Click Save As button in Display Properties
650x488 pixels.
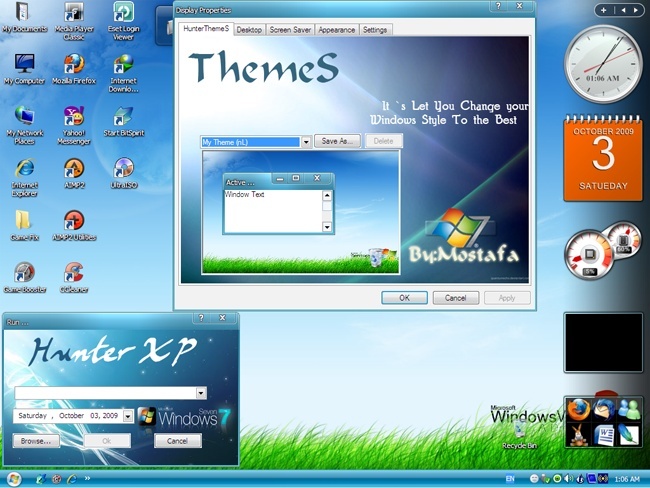click(337, 141)
